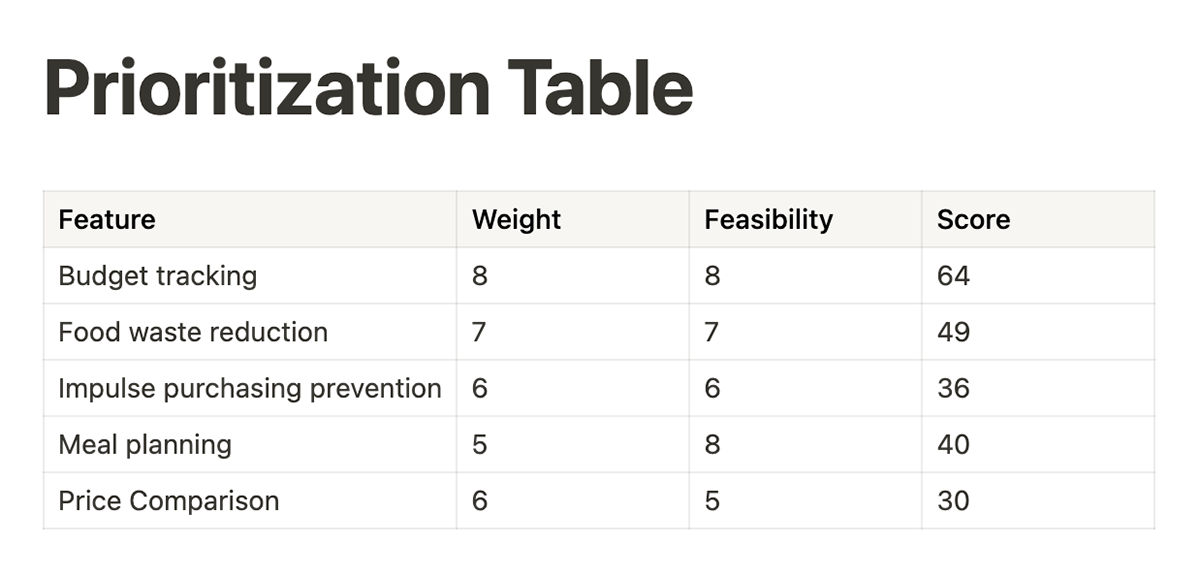The image size is (1200, 578).
Task: Select the Weight column header
Action: pyautogui.click(x=573, y=219)
